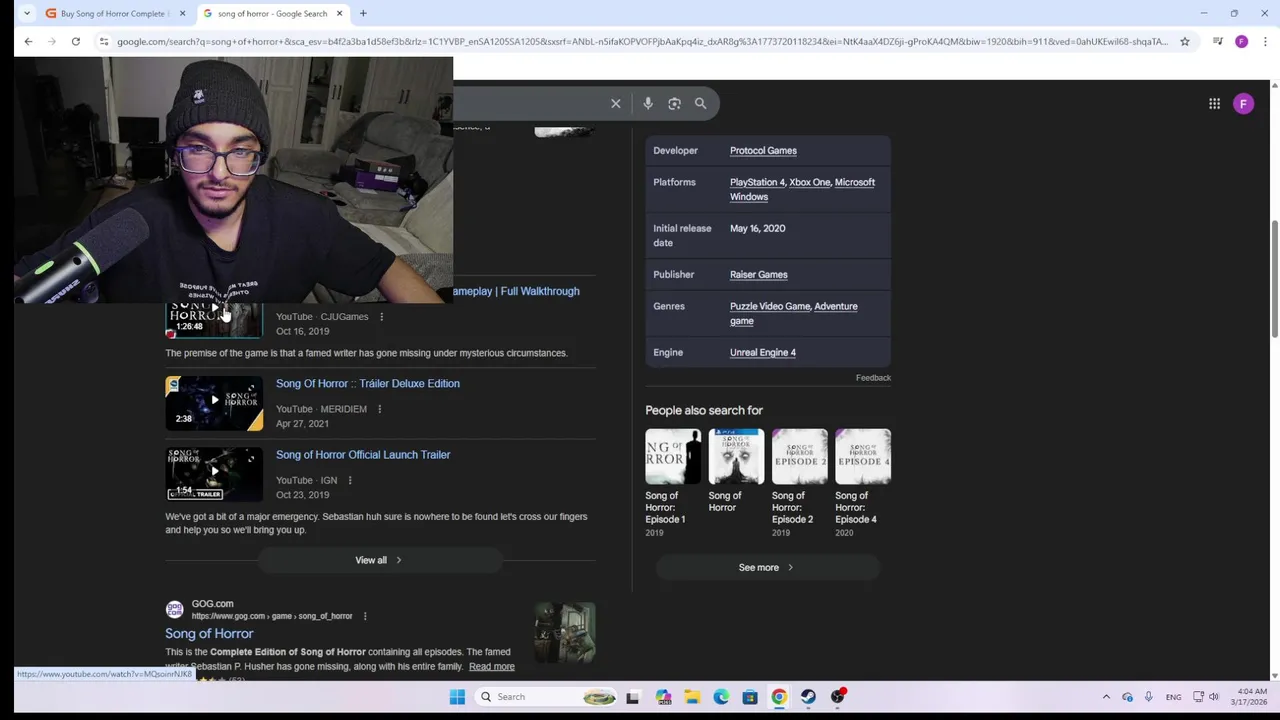Open Chrome profile avatar in toolbar
The height and width of the screenshot is (720, 1280).
point(1242,41)
